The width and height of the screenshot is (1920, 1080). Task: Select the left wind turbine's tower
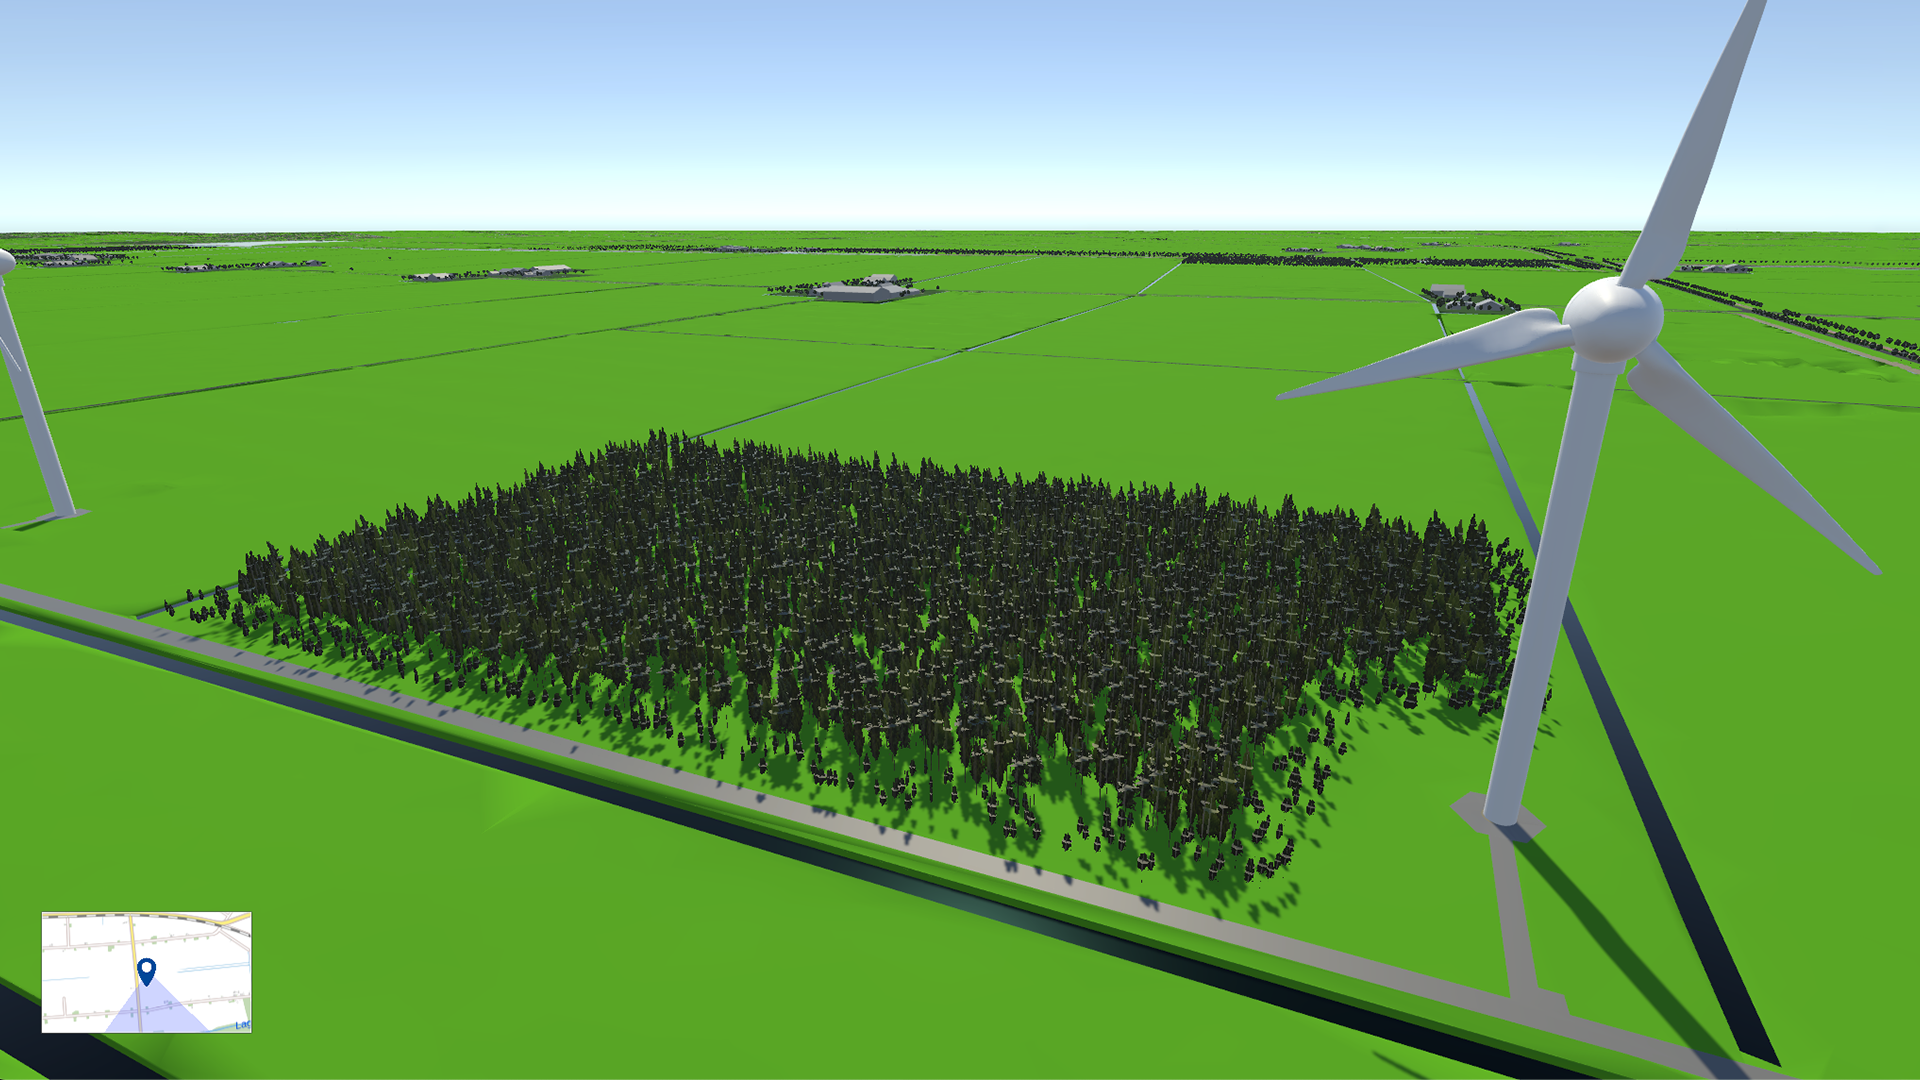[38, 420]
